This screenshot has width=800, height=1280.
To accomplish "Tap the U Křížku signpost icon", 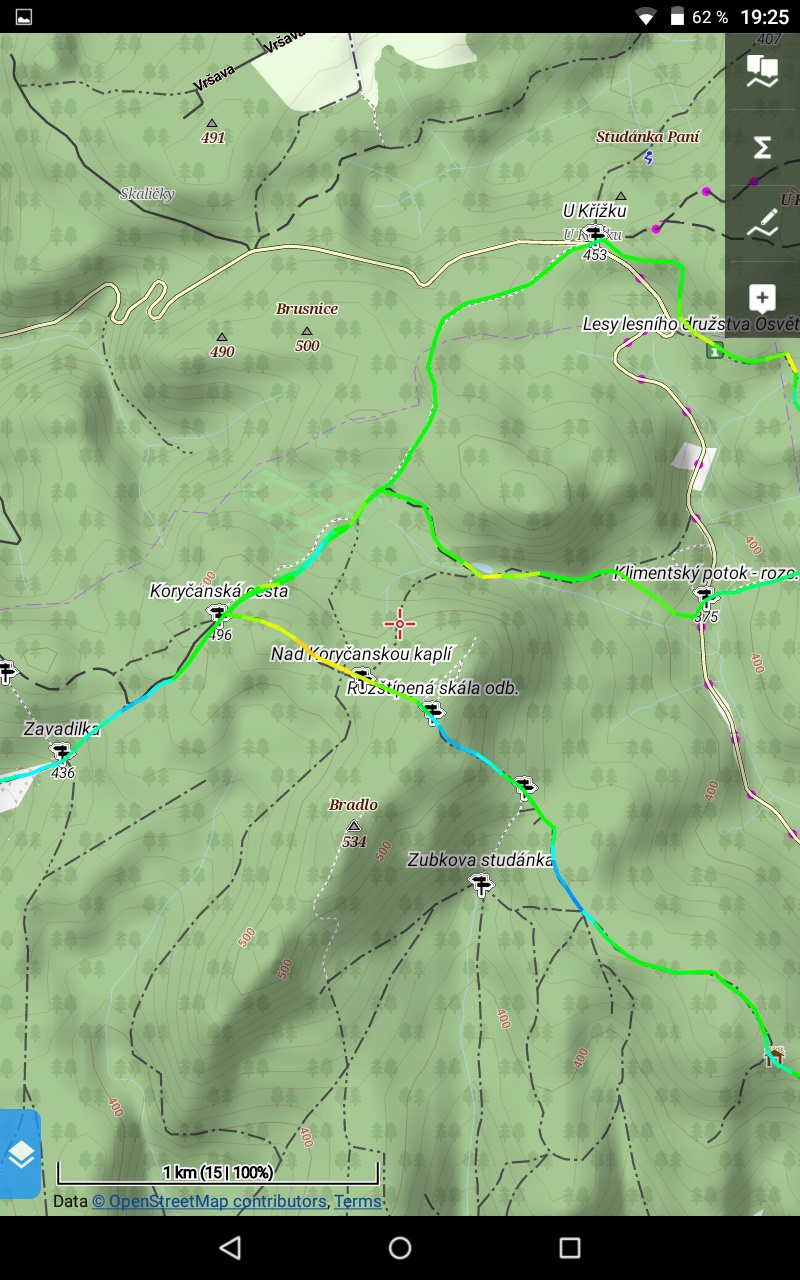I will 596,234.
